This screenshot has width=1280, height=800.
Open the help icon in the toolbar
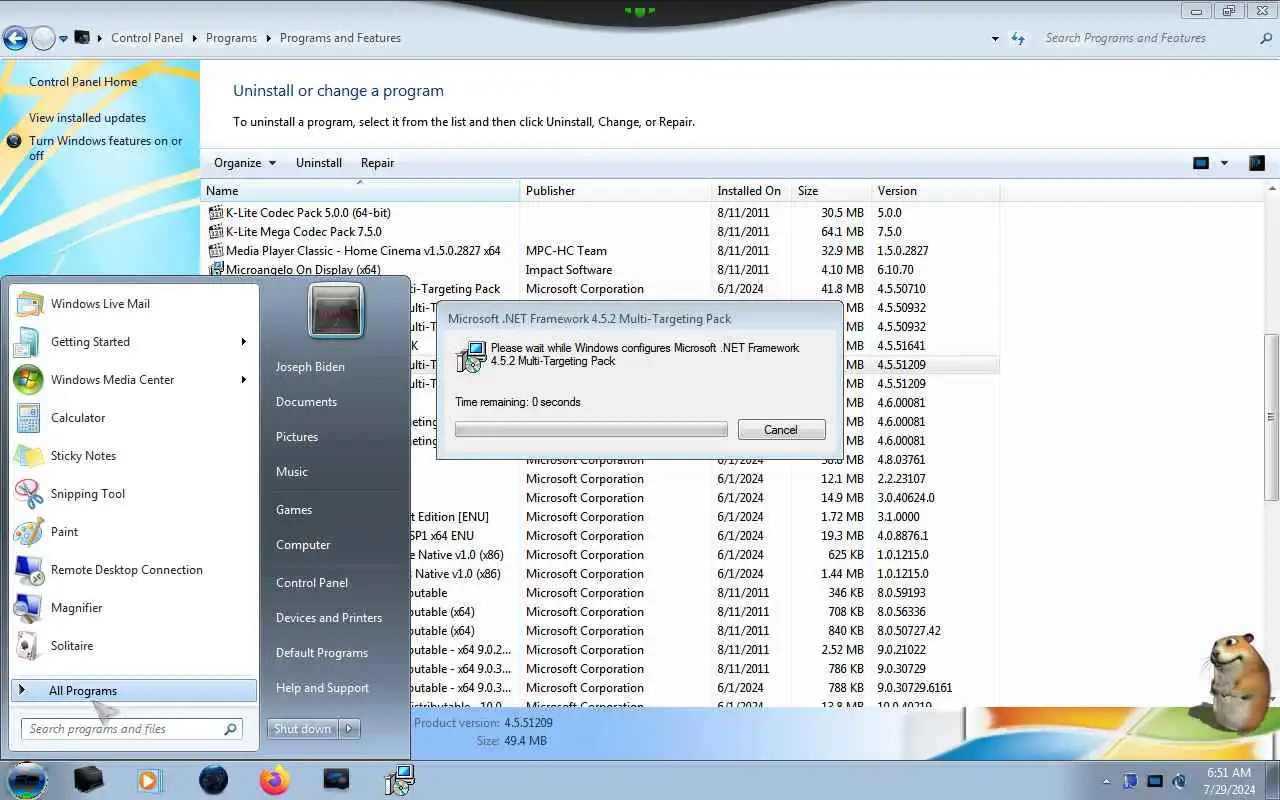click(1257, 163)
